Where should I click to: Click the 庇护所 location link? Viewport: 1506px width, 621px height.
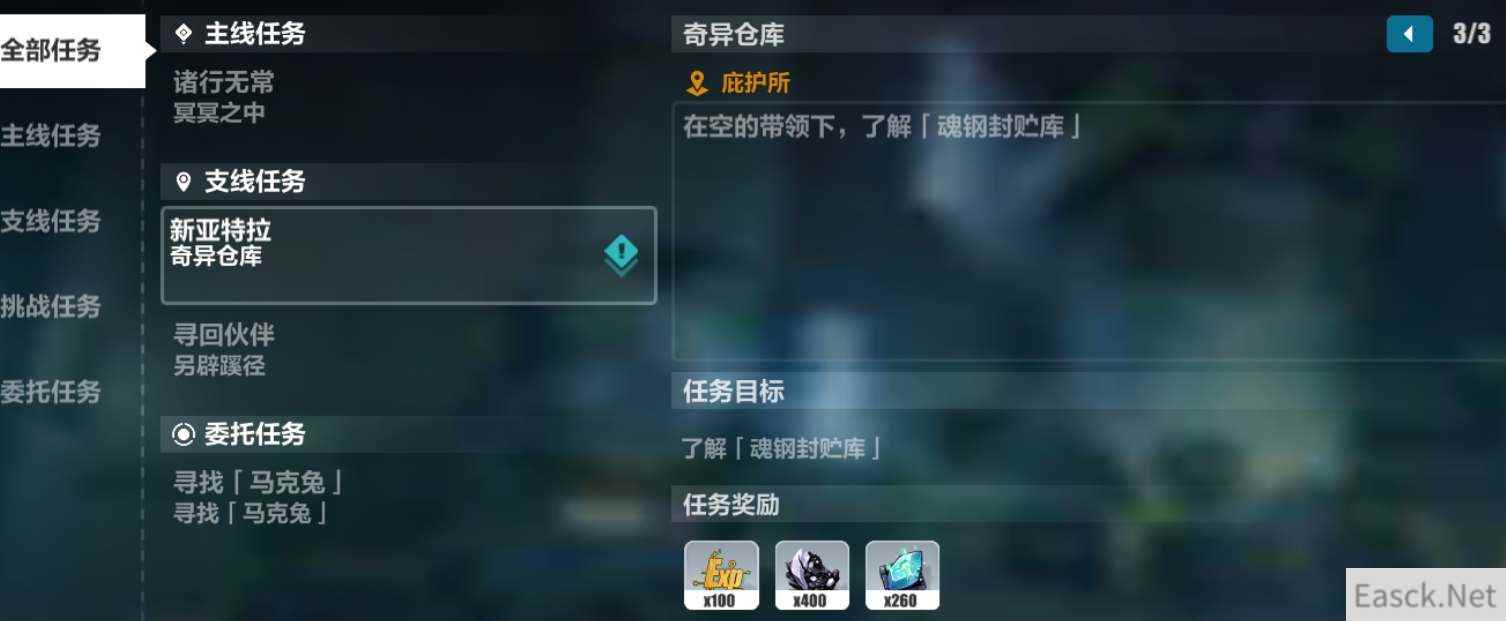pyautogui.click(x=755, y=83)
